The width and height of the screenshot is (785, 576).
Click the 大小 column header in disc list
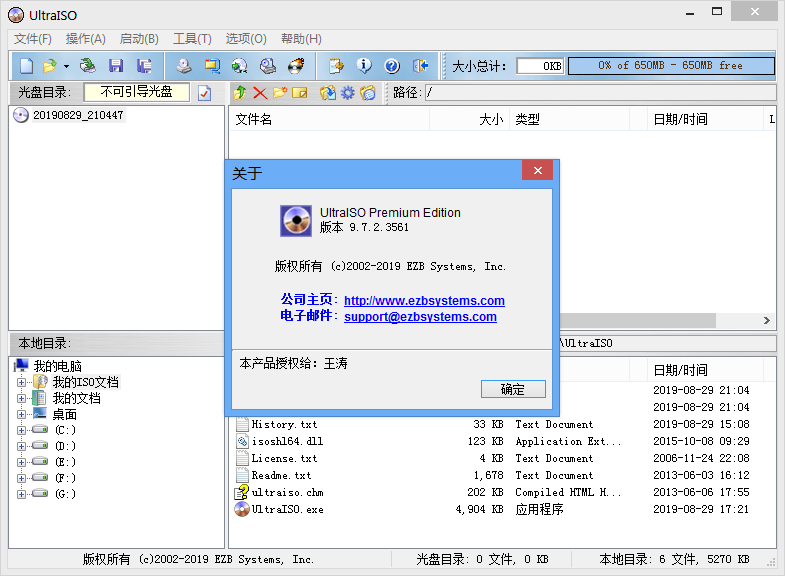tap(469, 119)
